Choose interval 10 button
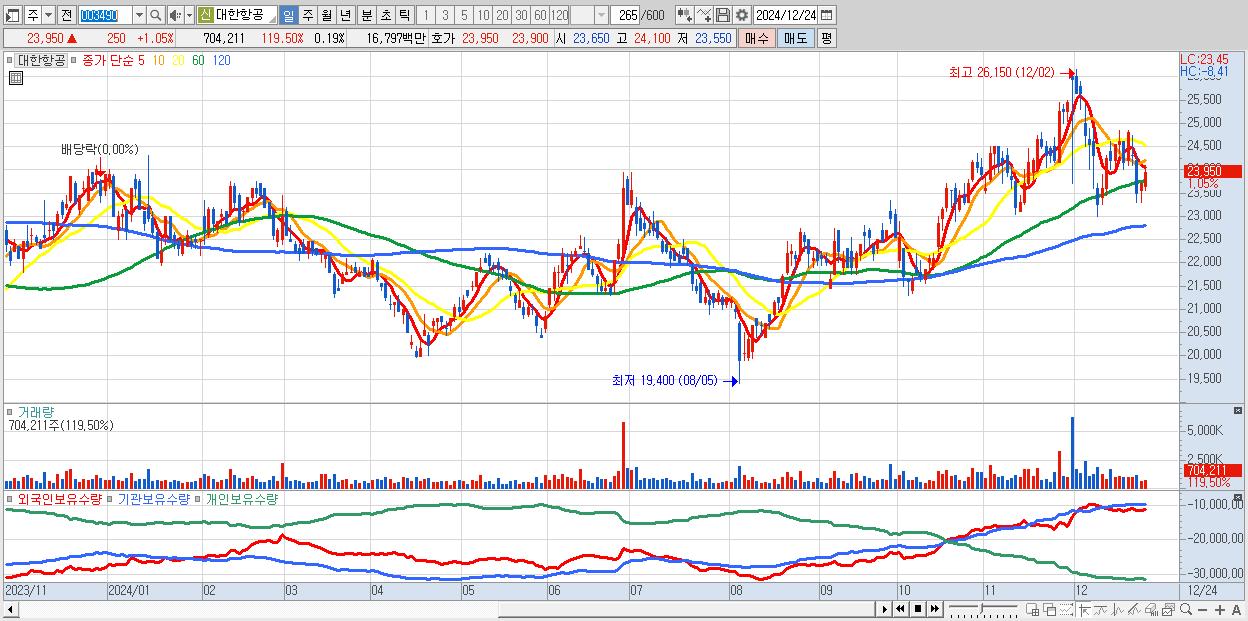Viewport: 1248px width, 621px height. pyautogui.click(x=483, y=16)
